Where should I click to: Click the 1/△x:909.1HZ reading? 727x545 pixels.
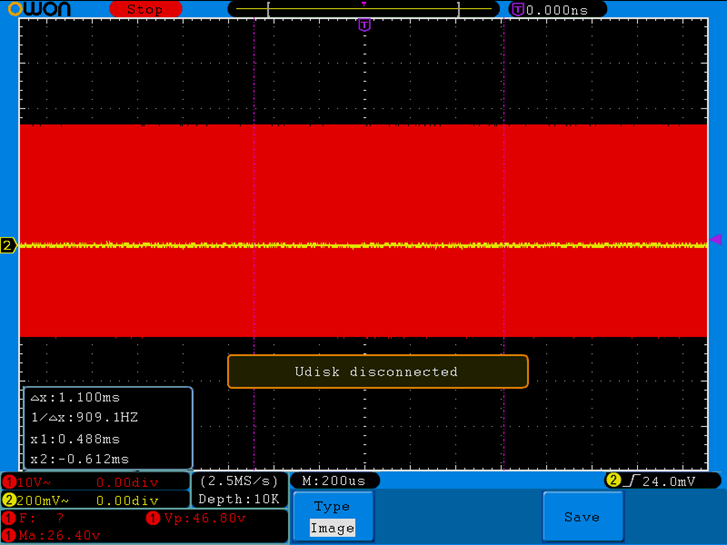click(84, 417)
